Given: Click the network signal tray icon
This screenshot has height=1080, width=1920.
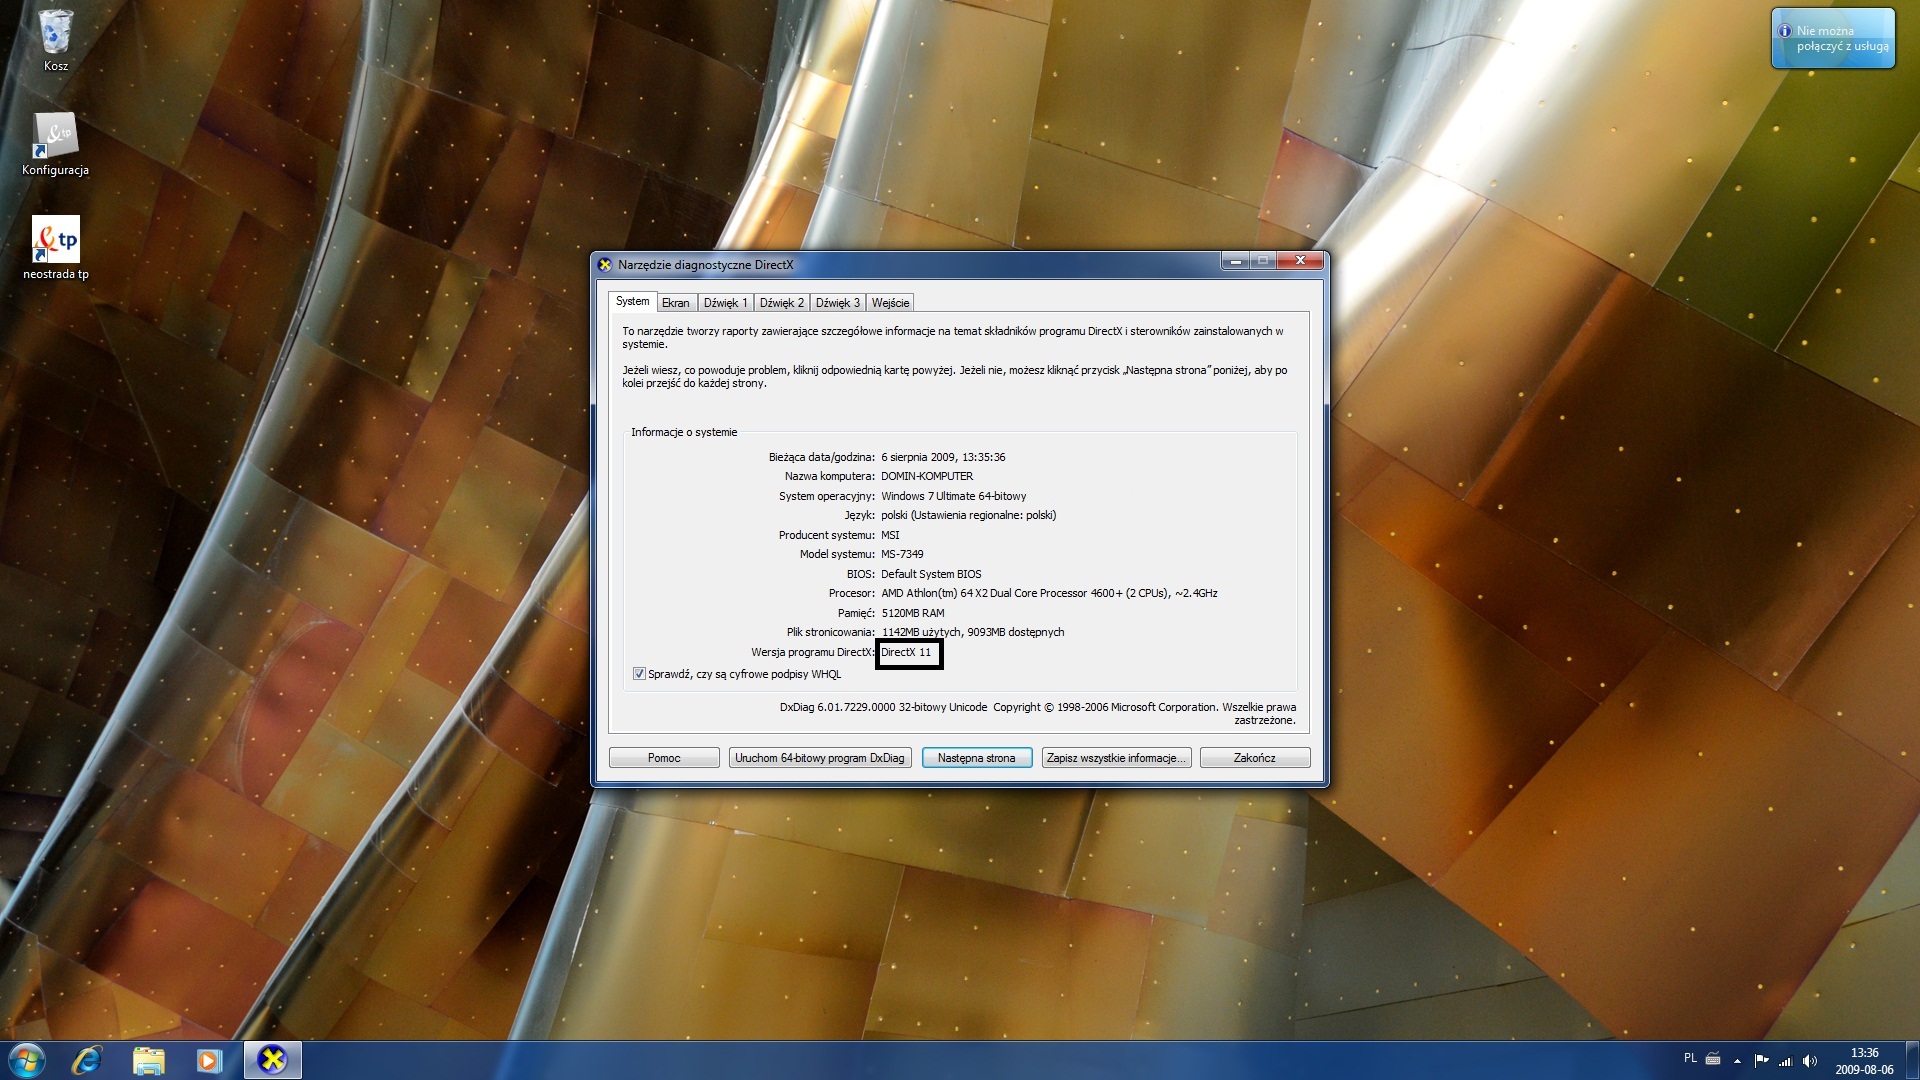Looking at the screenshot, I should 1786,1061.
